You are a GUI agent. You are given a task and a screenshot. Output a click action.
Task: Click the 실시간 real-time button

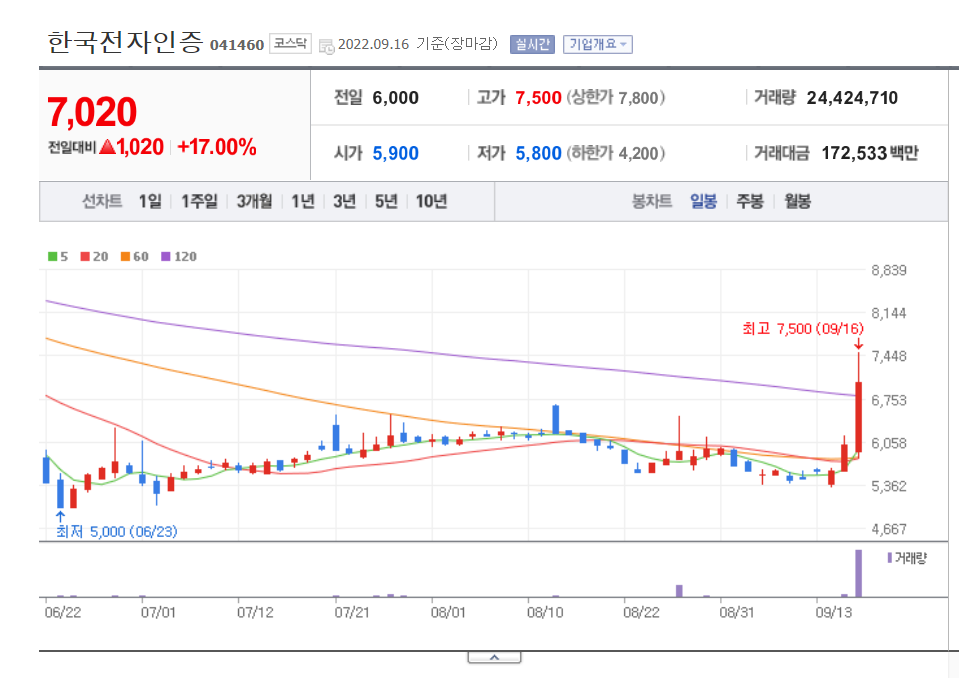pyautogui.click(x=532, y=45)
